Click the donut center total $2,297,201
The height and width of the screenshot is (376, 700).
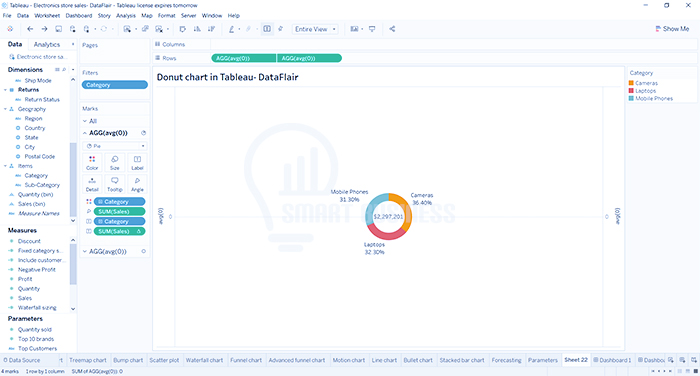[388, 217]
